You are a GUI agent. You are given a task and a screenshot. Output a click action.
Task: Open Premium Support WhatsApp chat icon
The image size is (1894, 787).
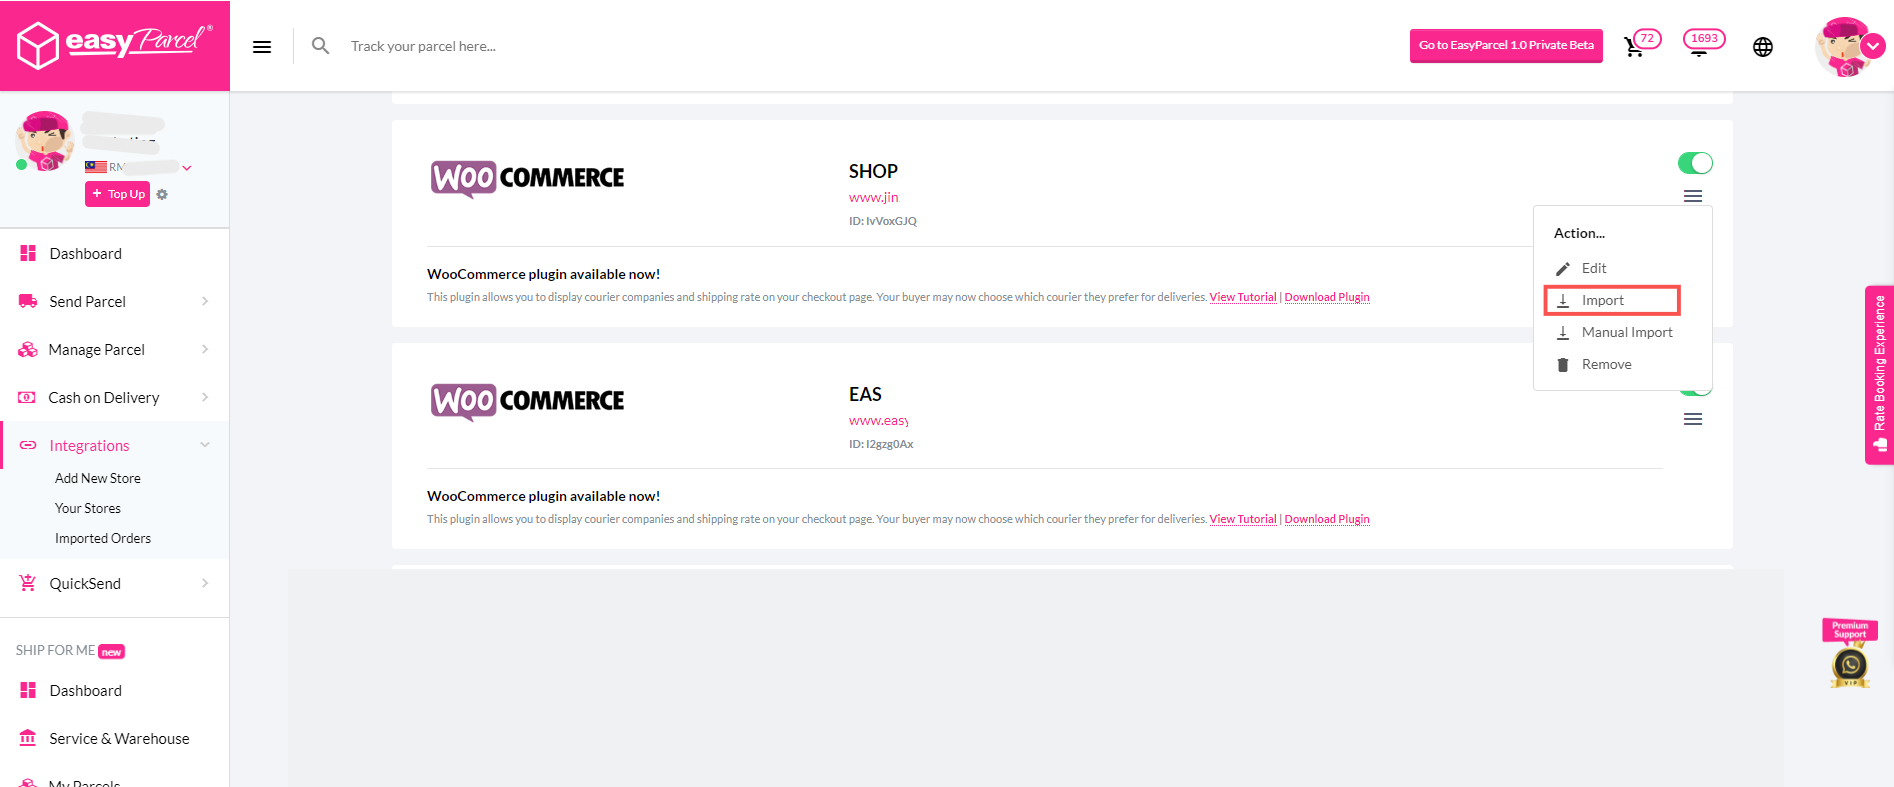(1850, 664)
